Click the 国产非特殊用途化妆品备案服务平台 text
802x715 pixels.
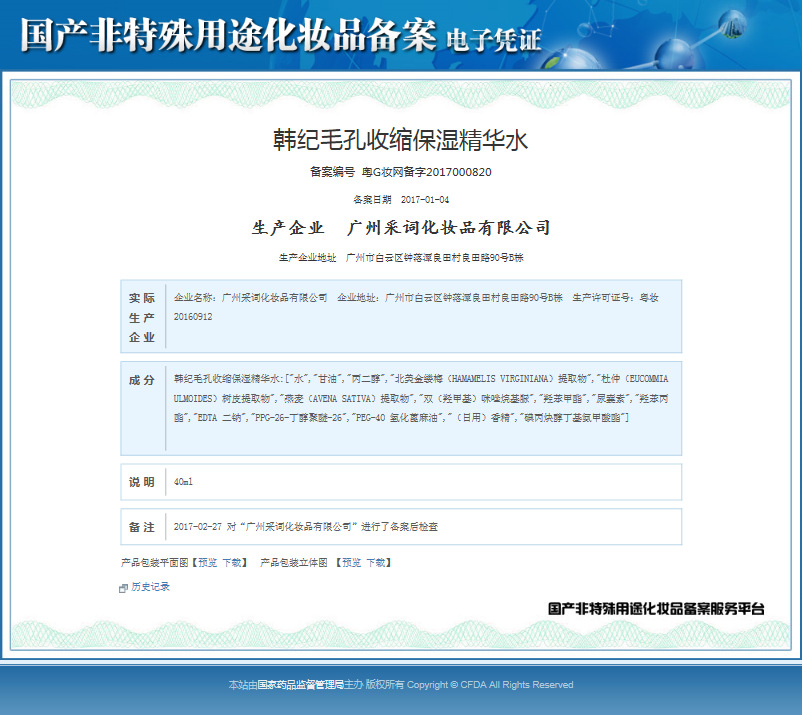656,608
